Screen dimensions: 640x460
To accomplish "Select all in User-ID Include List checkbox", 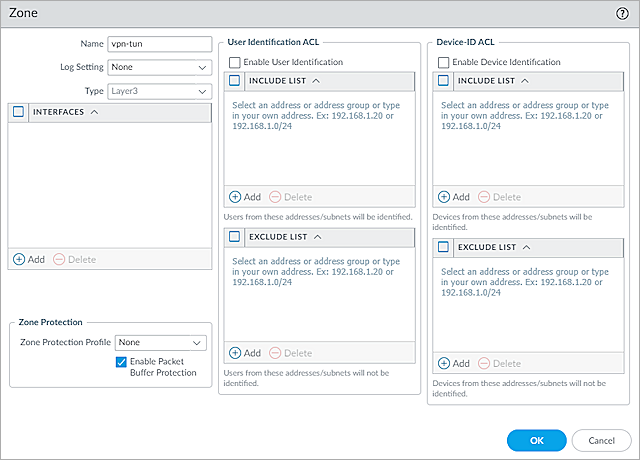I will click(x=234, y=80).
